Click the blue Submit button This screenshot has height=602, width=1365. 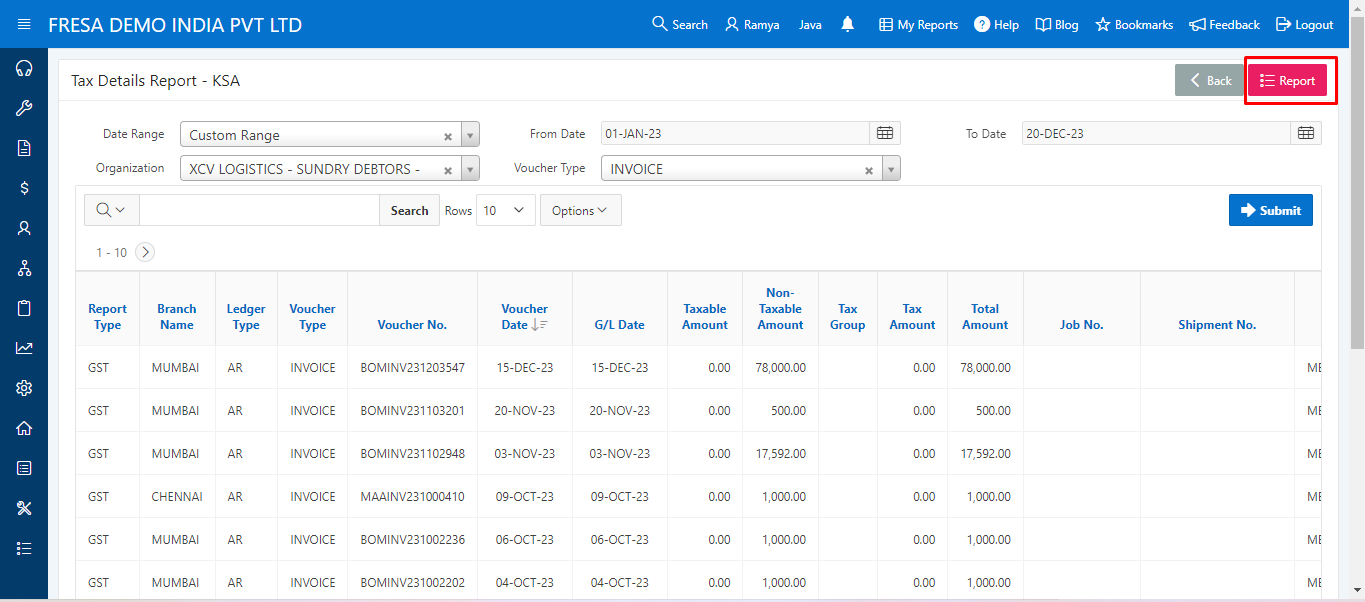(x=1271, y=210)
